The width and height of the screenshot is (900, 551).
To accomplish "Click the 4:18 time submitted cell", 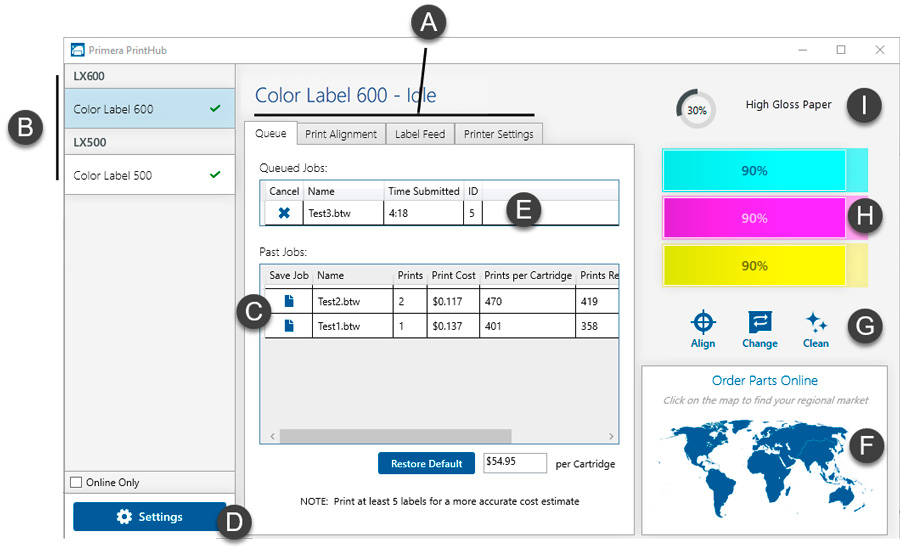I will [424, 213].
